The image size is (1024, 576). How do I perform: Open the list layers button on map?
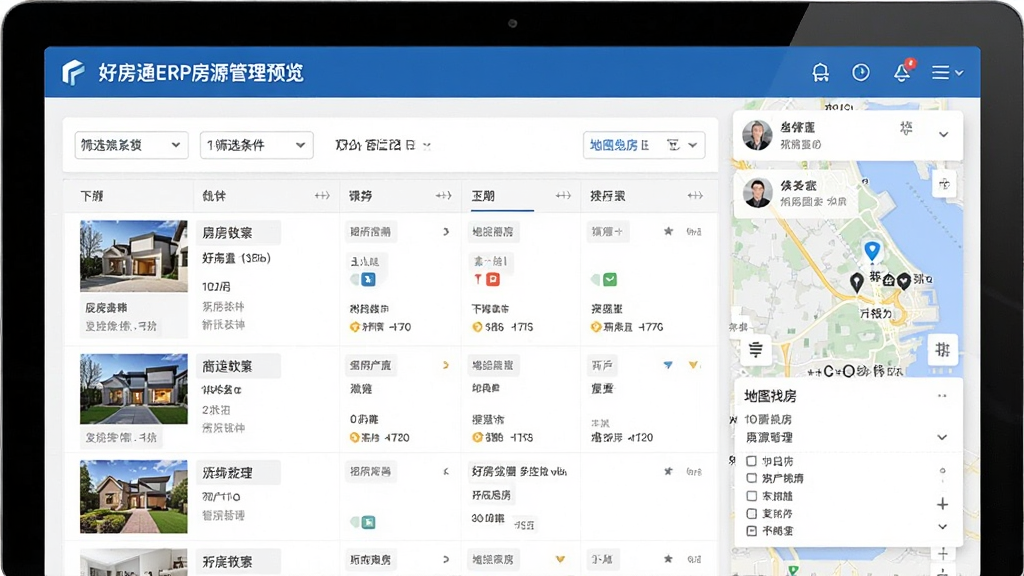coord(756,350)
